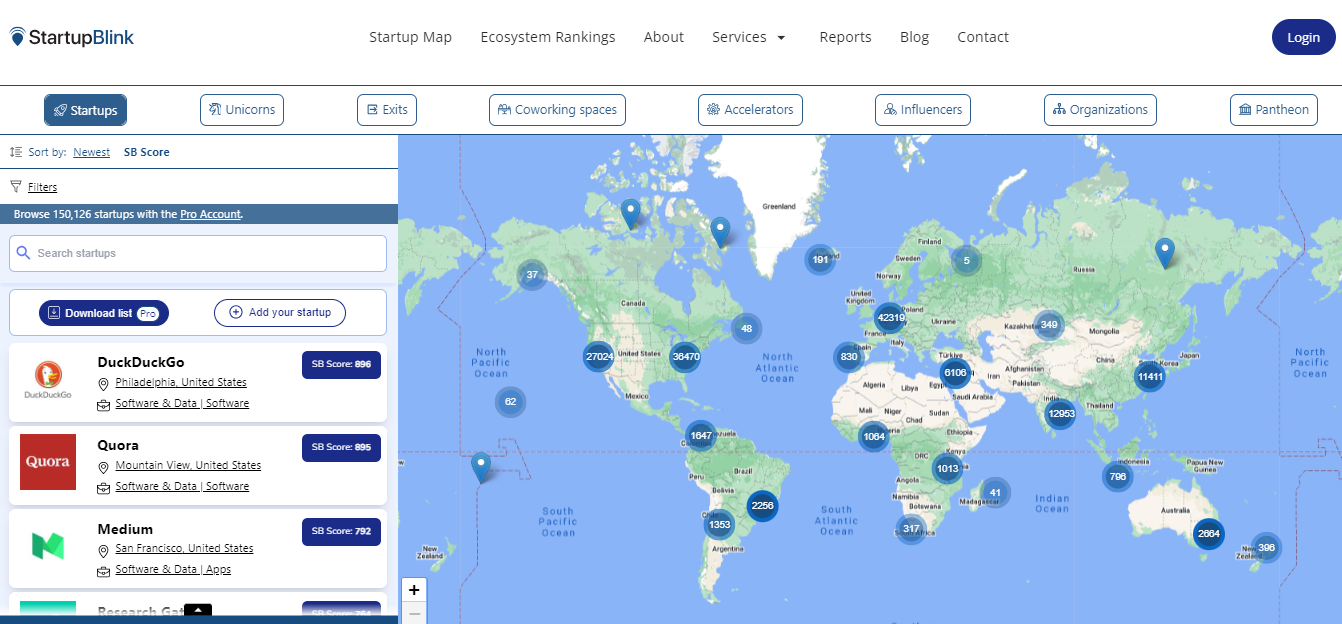Click the StartupBlink logo

click(x=72, y=37)
